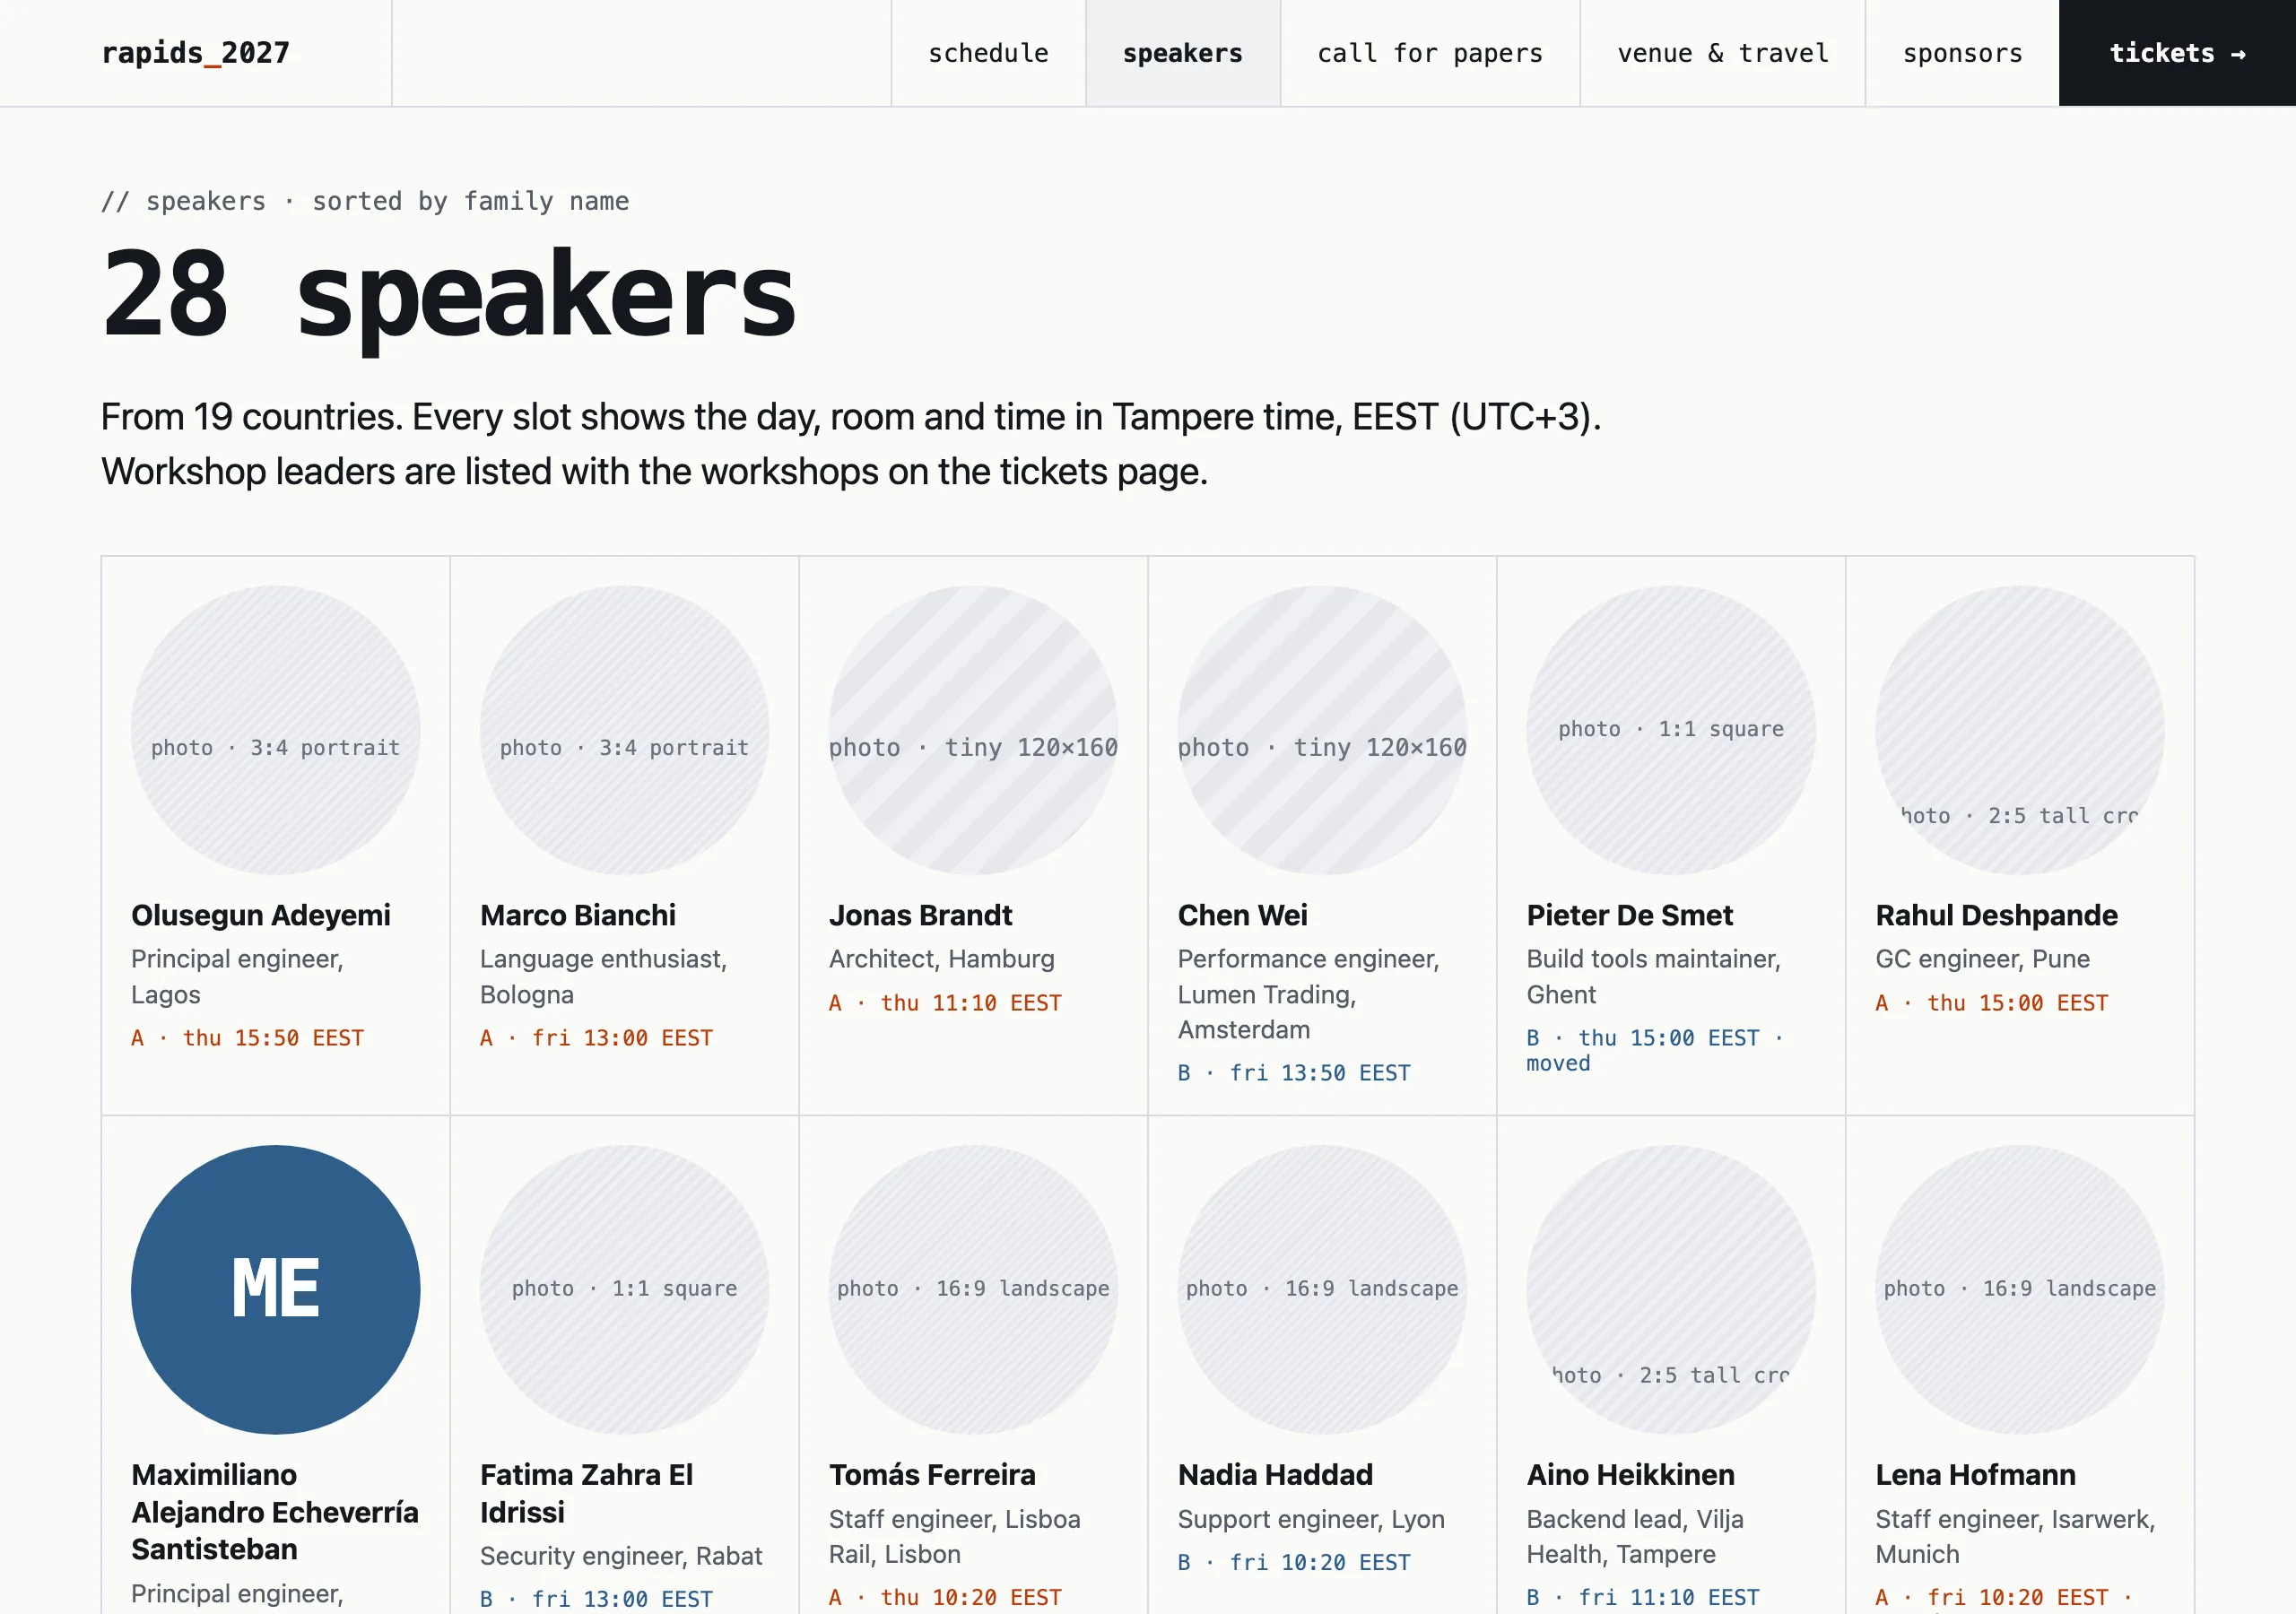Click the name Fatima Zahra El Idrissi
Viewport: 2296px width, 1614px height.
click(586, 1493)
